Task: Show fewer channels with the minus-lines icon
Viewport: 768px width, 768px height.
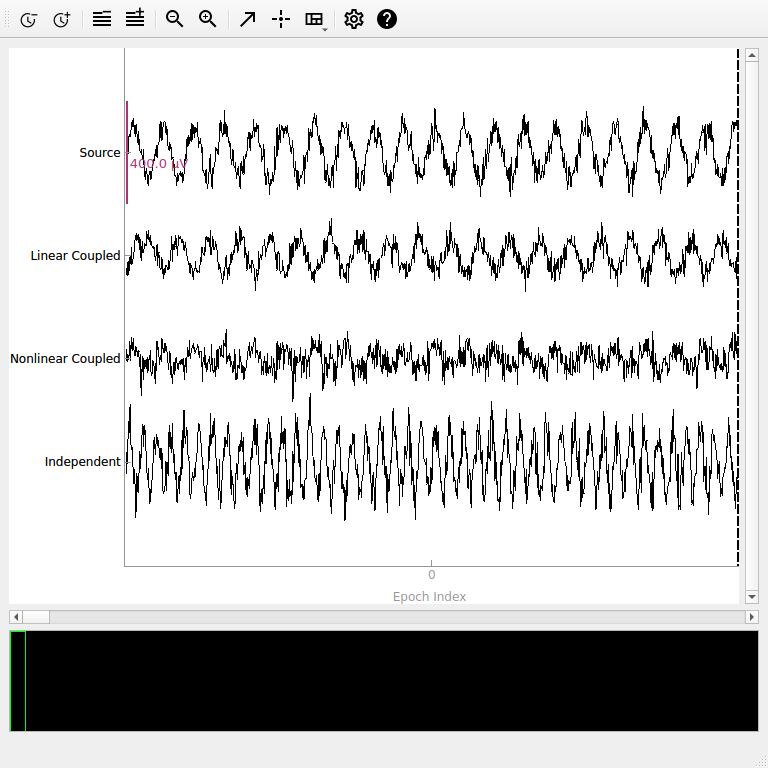Action: coord(101,19)
